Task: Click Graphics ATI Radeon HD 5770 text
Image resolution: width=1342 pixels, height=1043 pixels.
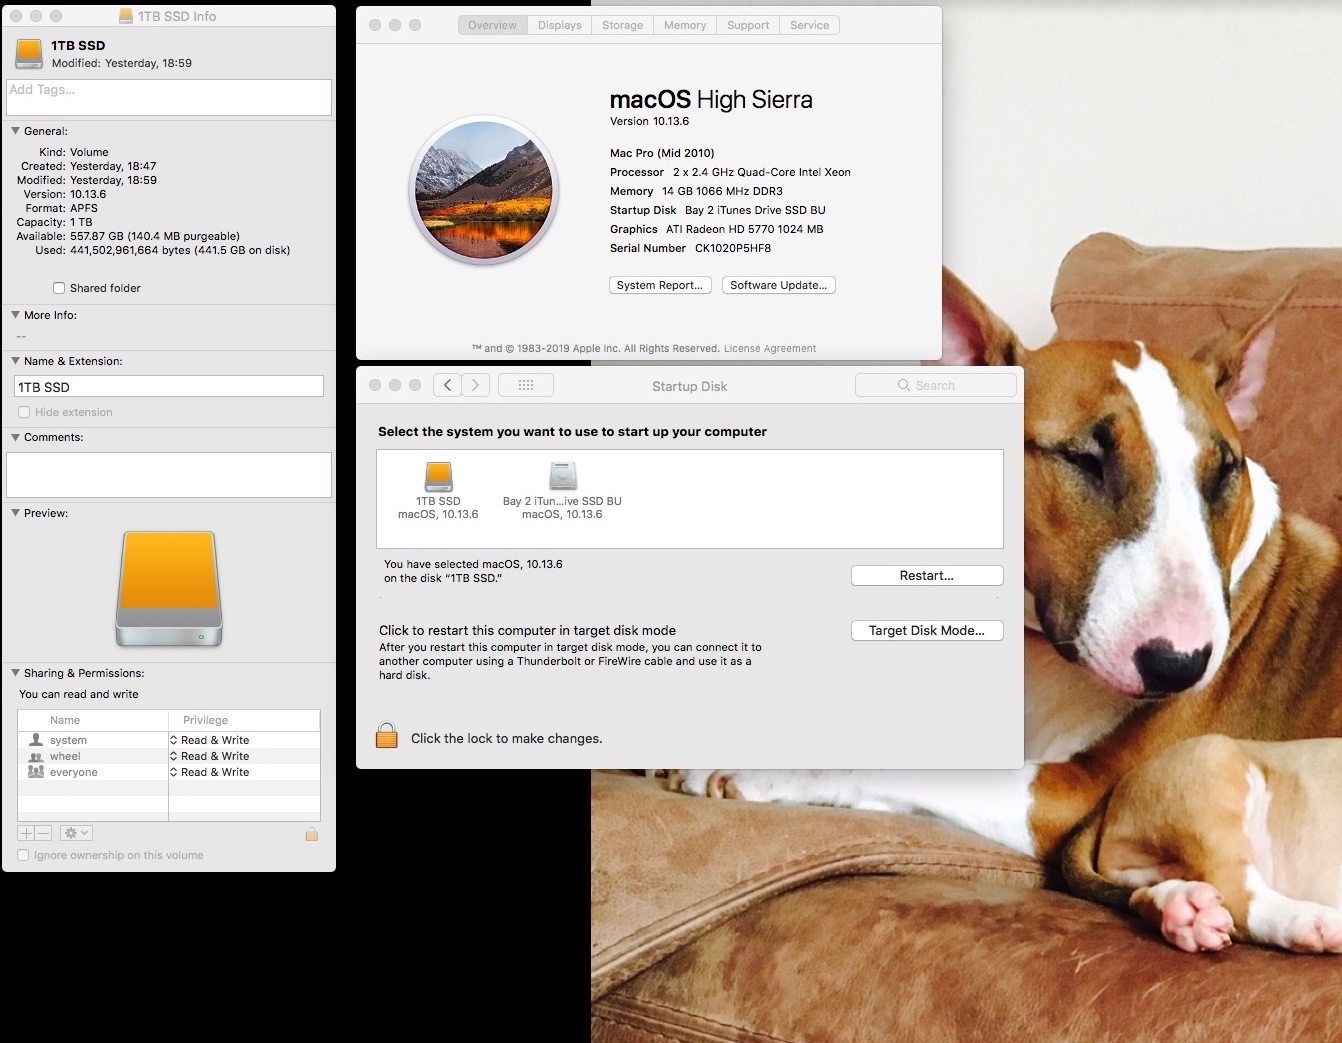Action: tap(716, 229)
